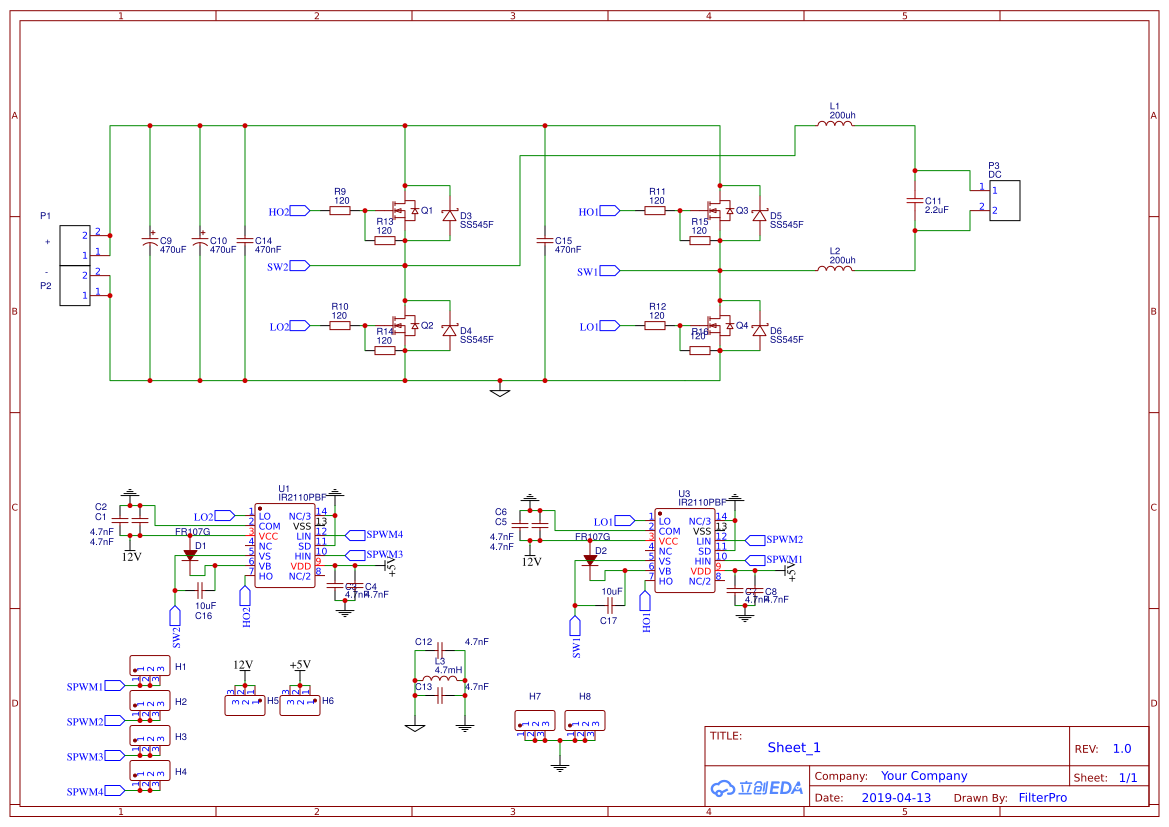Image resolution: width=1169 pixels, height=827 pixels.
Task: Select the U1 IR2110PBF driver chip body
Action: [284, 546]
